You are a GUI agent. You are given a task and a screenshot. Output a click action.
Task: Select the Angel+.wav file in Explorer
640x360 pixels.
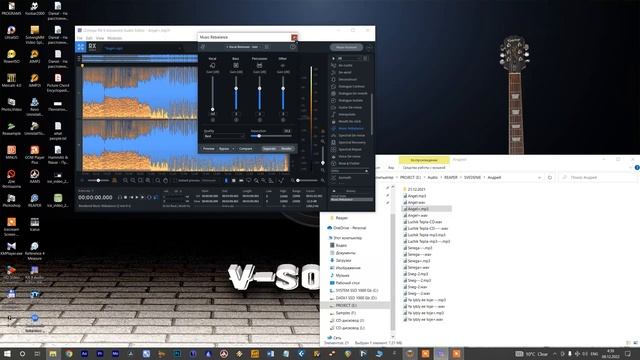click(418, 215)
